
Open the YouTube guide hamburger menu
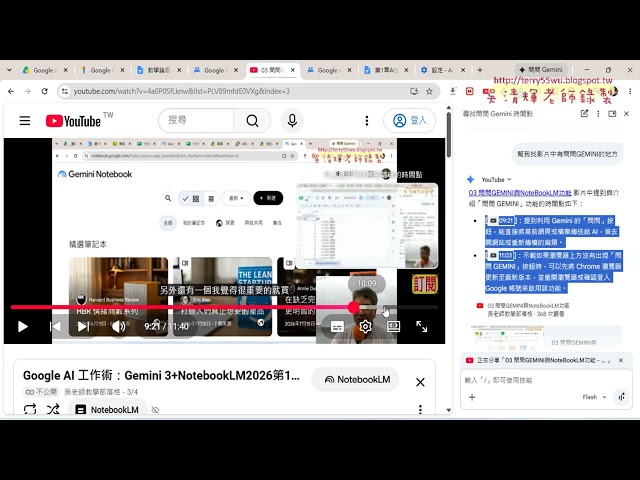[25, 121]
